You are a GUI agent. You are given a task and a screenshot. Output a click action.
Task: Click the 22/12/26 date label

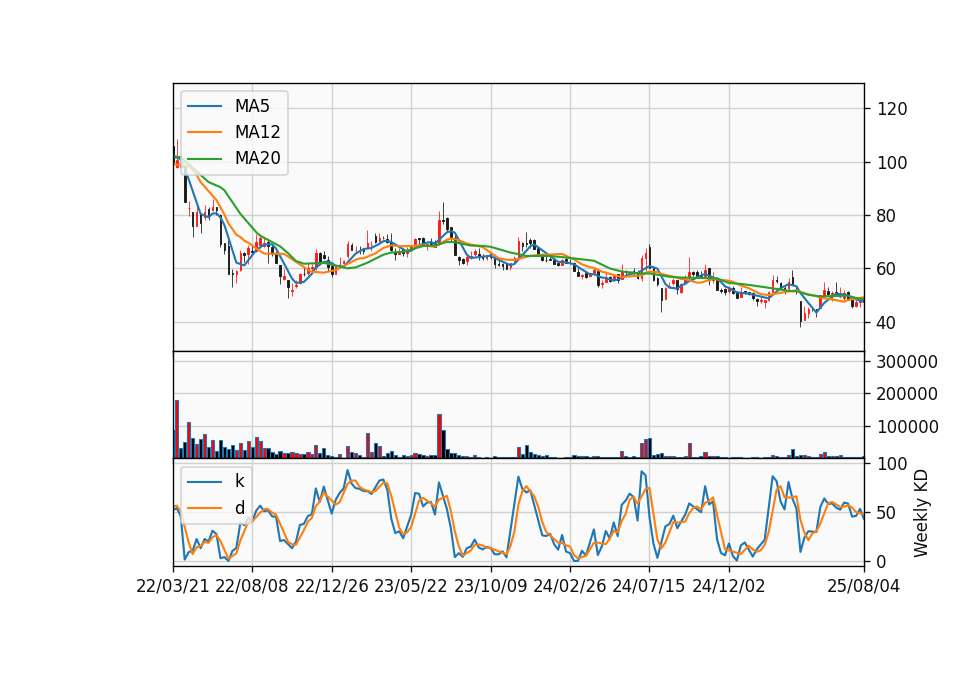pos(332,586)
